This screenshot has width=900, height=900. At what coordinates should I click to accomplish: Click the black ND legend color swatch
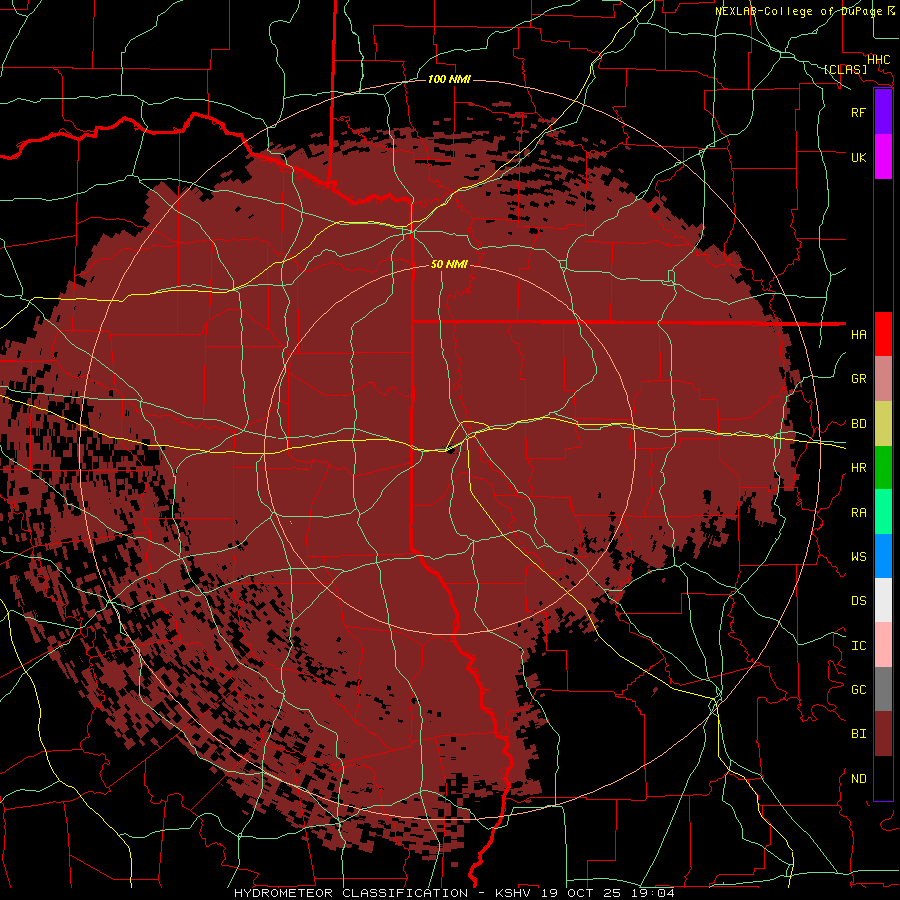click(x=883, y=778)
